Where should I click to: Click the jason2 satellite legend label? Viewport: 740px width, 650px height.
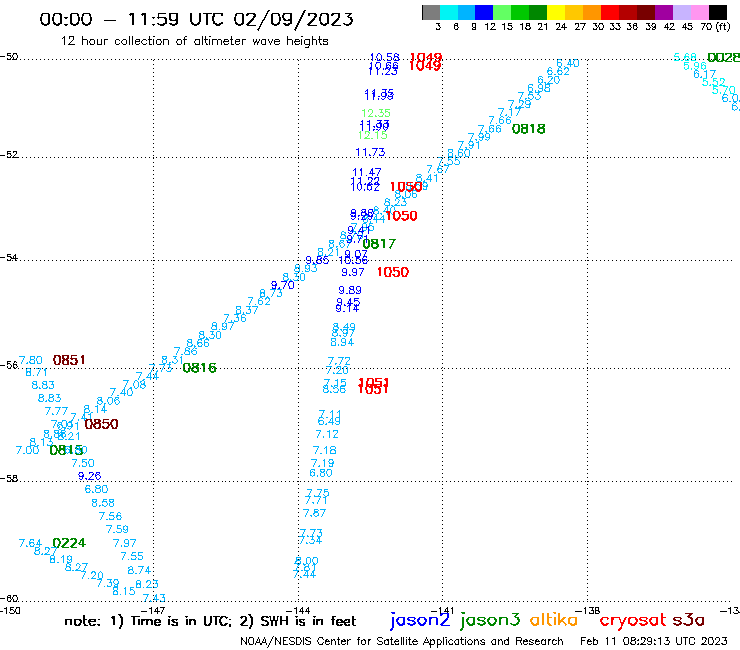coord(420,620)
